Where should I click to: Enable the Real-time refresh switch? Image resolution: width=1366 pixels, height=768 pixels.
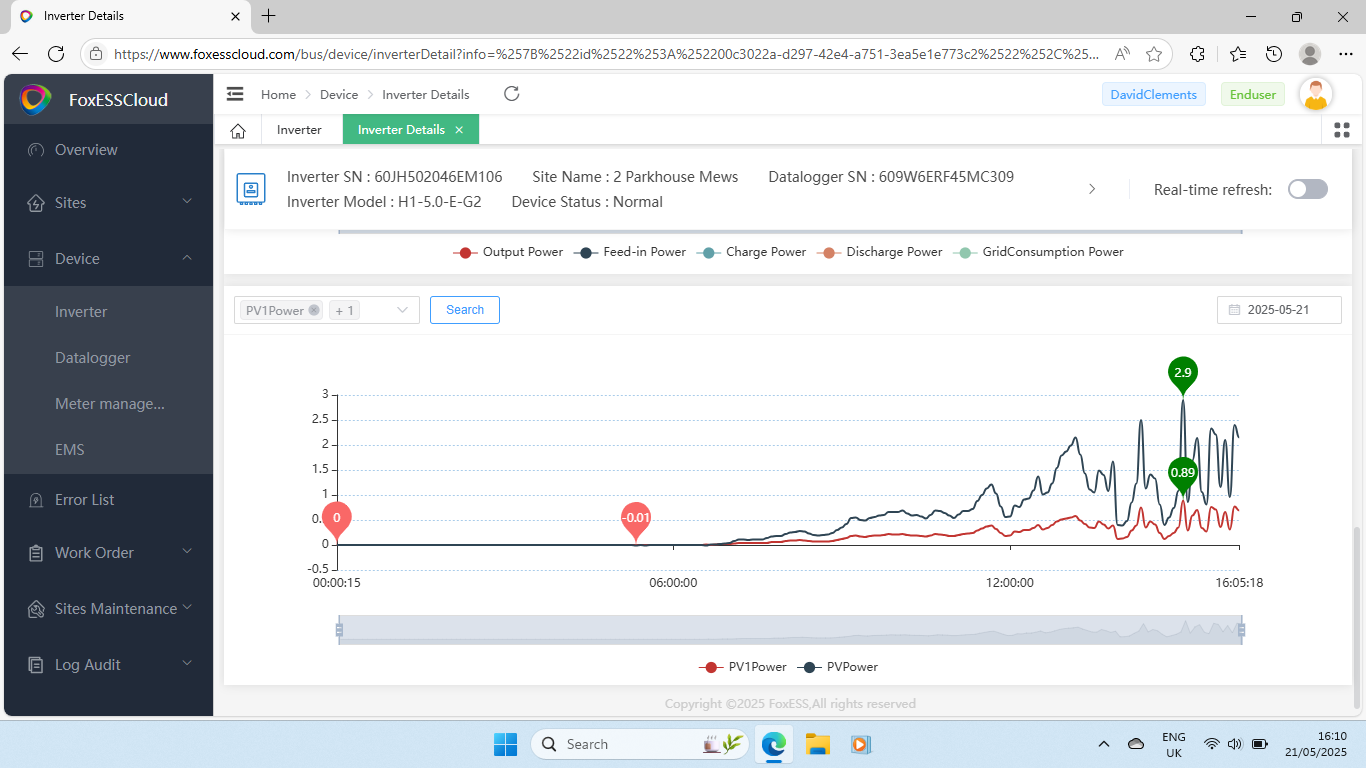pyautogui.click(x=1307, y=189)
